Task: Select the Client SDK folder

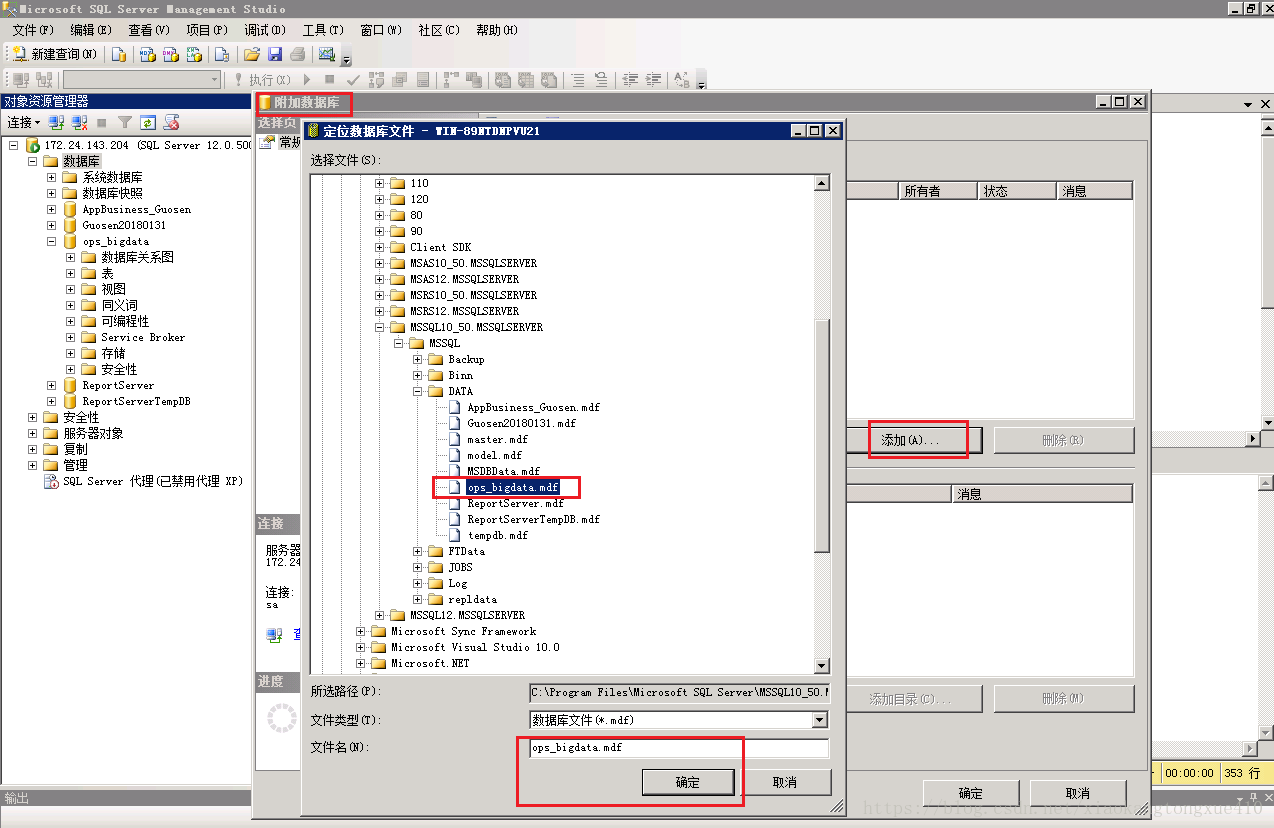Action: point(440,247)
